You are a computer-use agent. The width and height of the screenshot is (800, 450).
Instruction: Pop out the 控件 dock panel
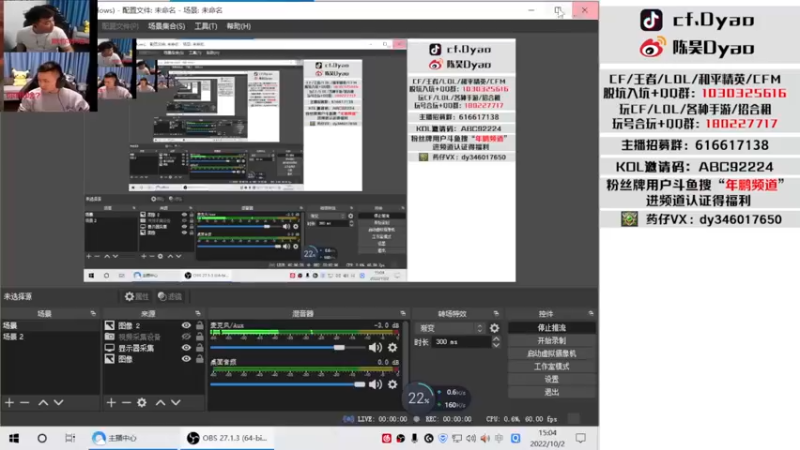click(x=591, y=313)
